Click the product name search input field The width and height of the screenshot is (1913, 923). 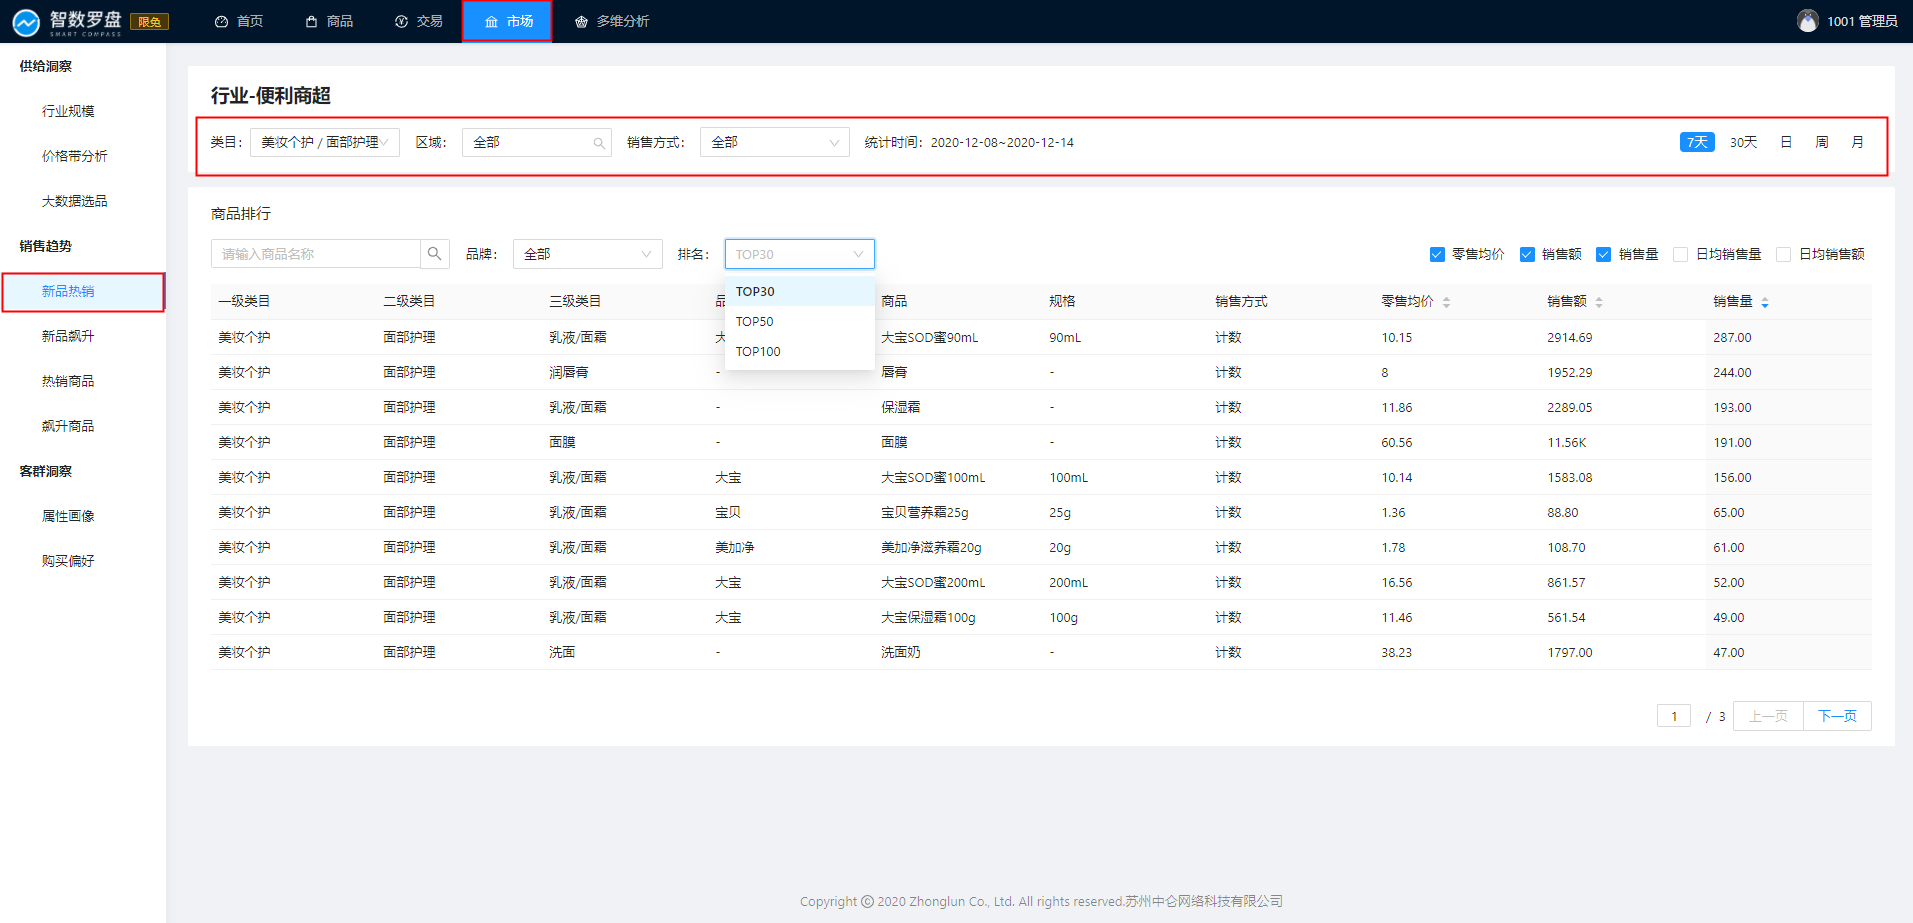pyautogui.click(x=315, y=254)
